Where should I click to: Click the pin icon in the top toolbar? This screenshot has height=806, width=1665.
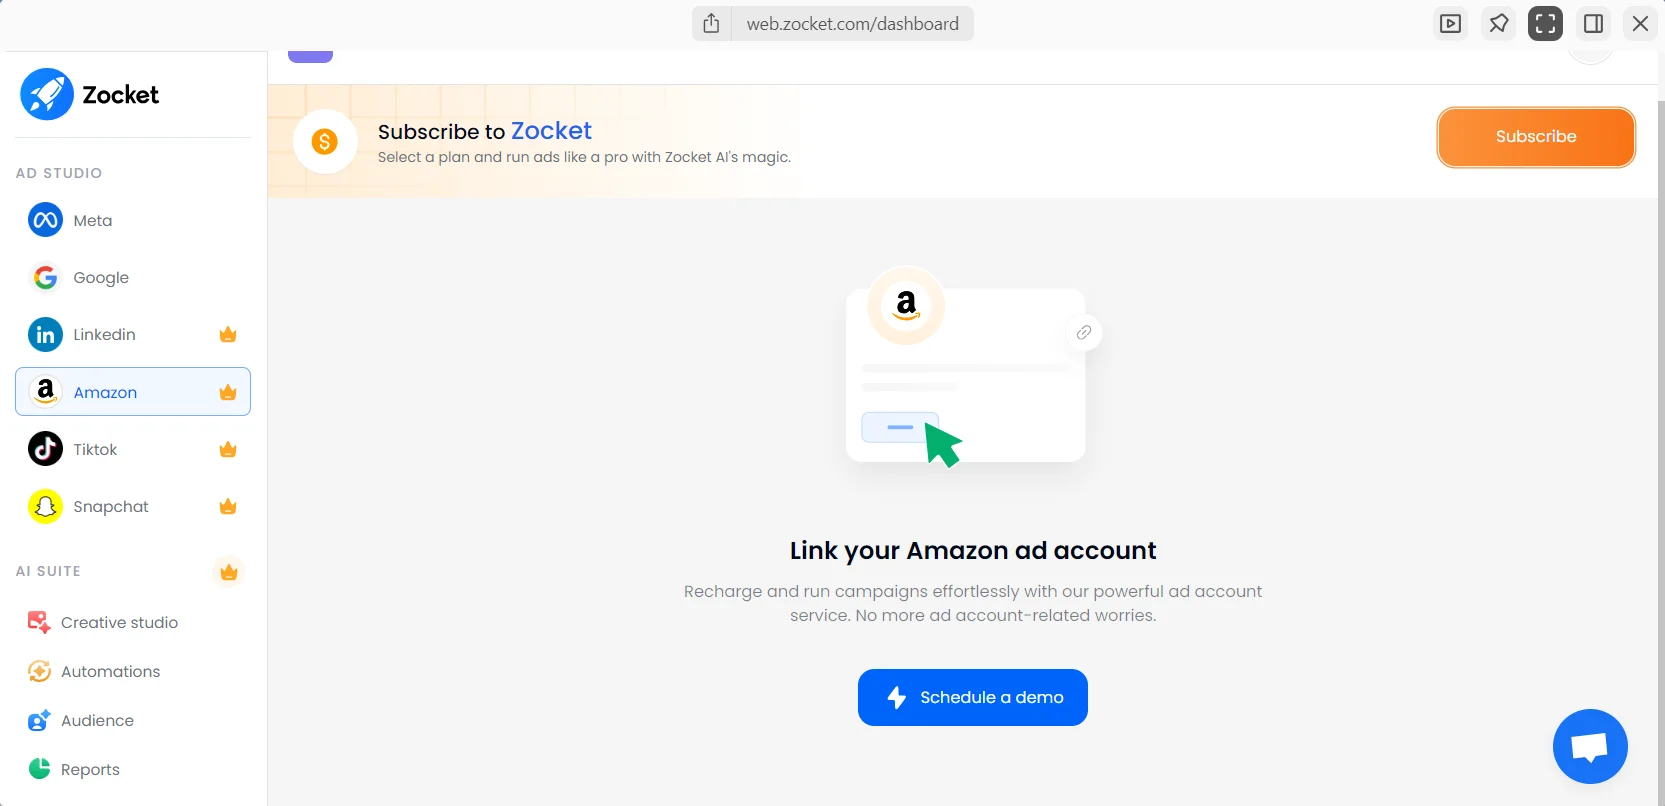click(1498, 23)
